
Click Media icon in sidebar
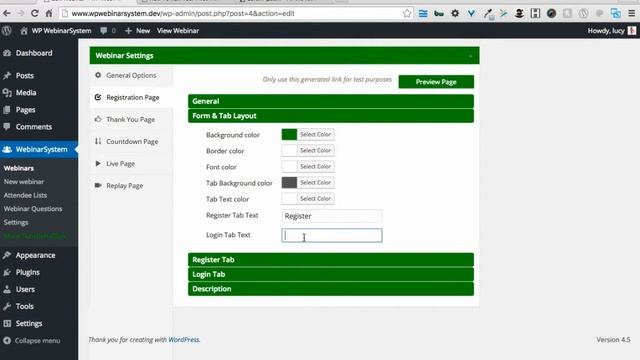tap(7, 93)
